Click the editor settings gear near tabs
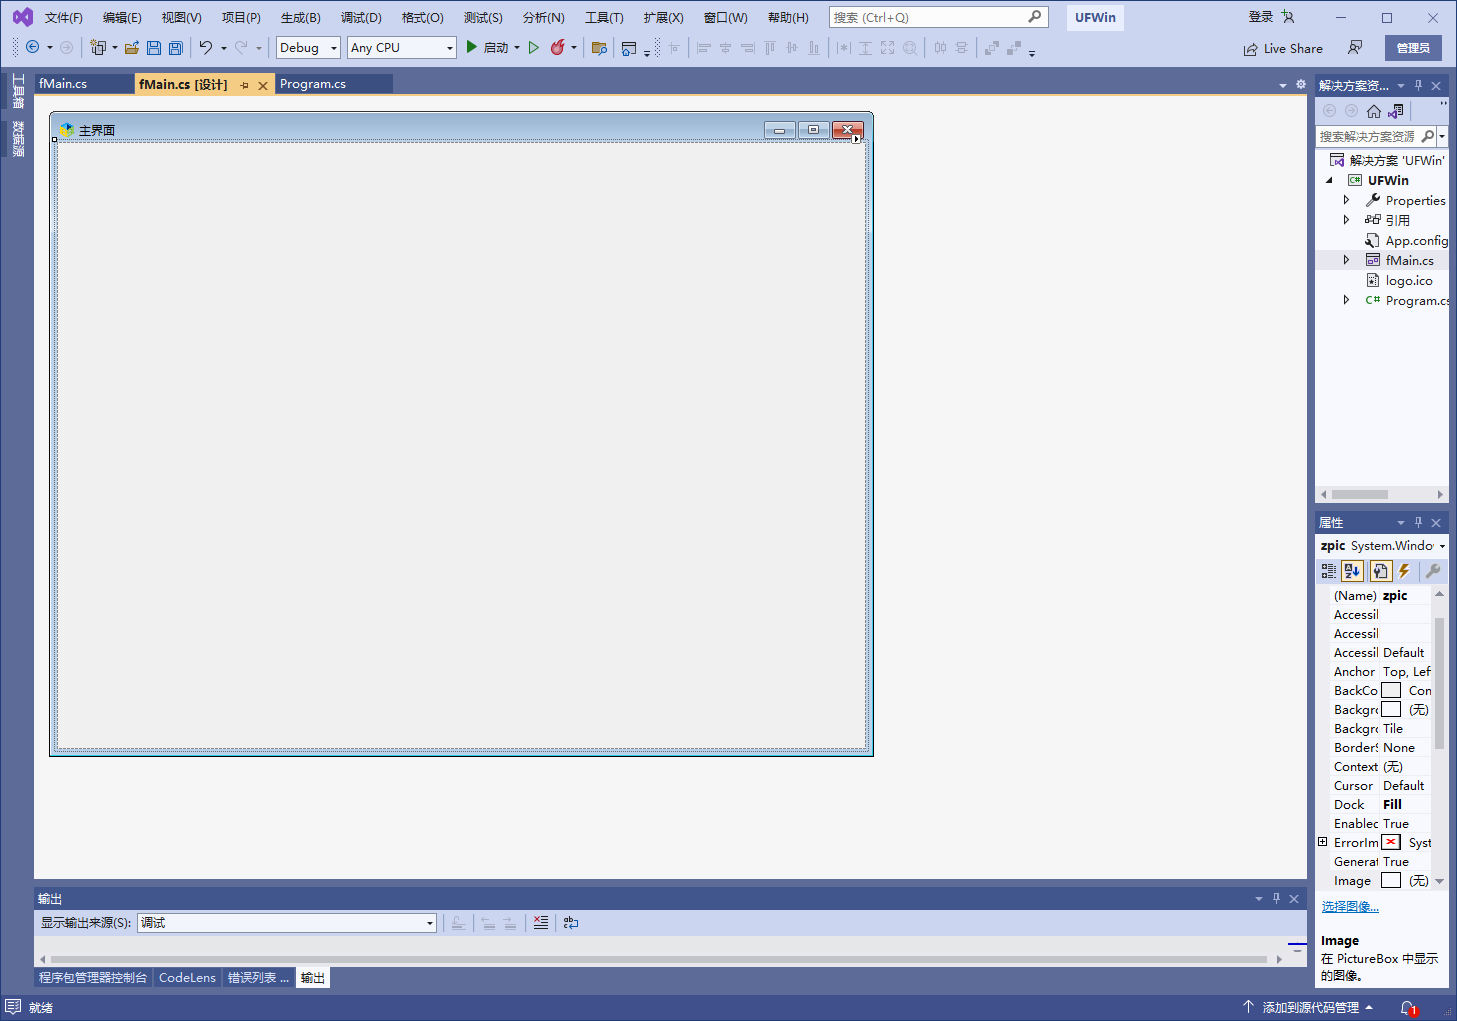The width and height of the screenshot is (1457, 1021). pos(1301,85)
